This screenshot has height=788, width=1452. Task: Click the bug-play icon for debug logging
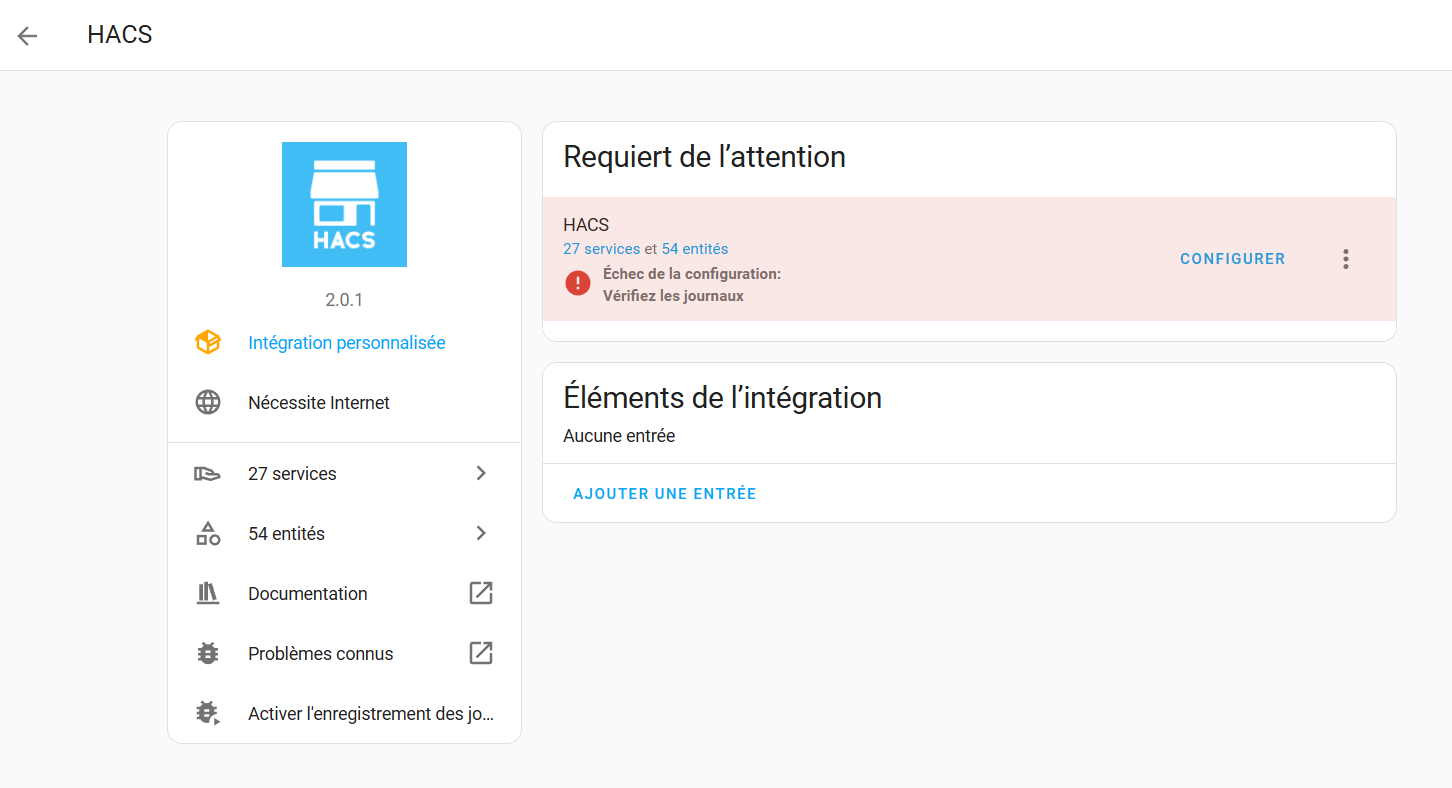(x=207, y=713)
